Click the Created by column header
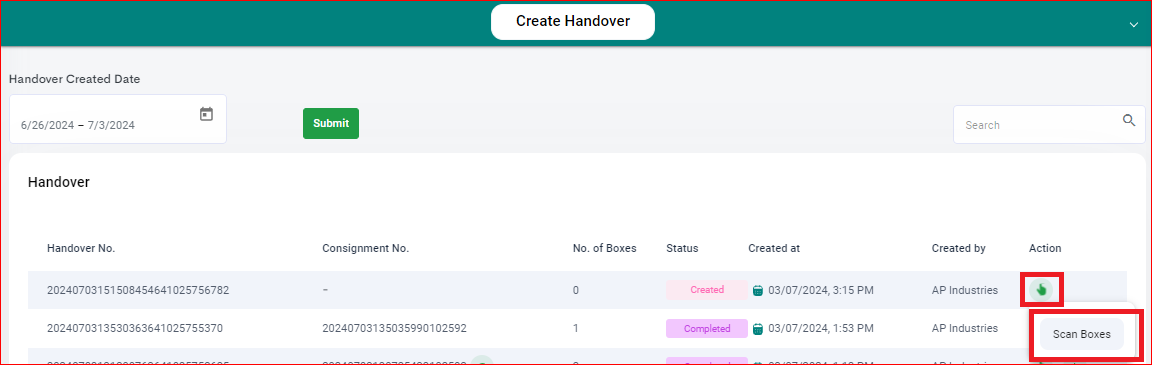Viewport: 1152px width, 365px height. 958,248
